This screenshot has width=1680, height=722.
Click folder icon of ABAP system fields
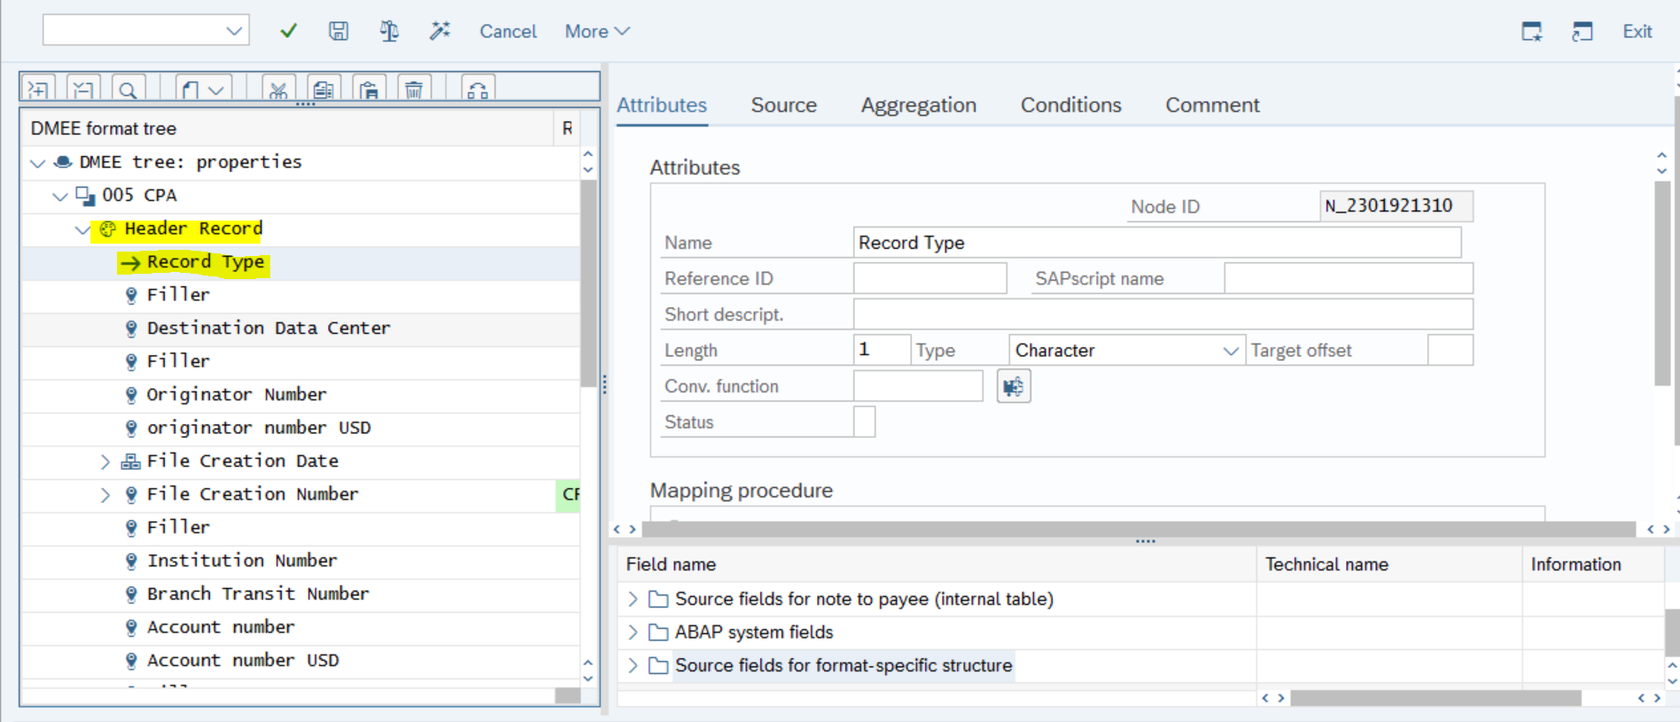658,632
